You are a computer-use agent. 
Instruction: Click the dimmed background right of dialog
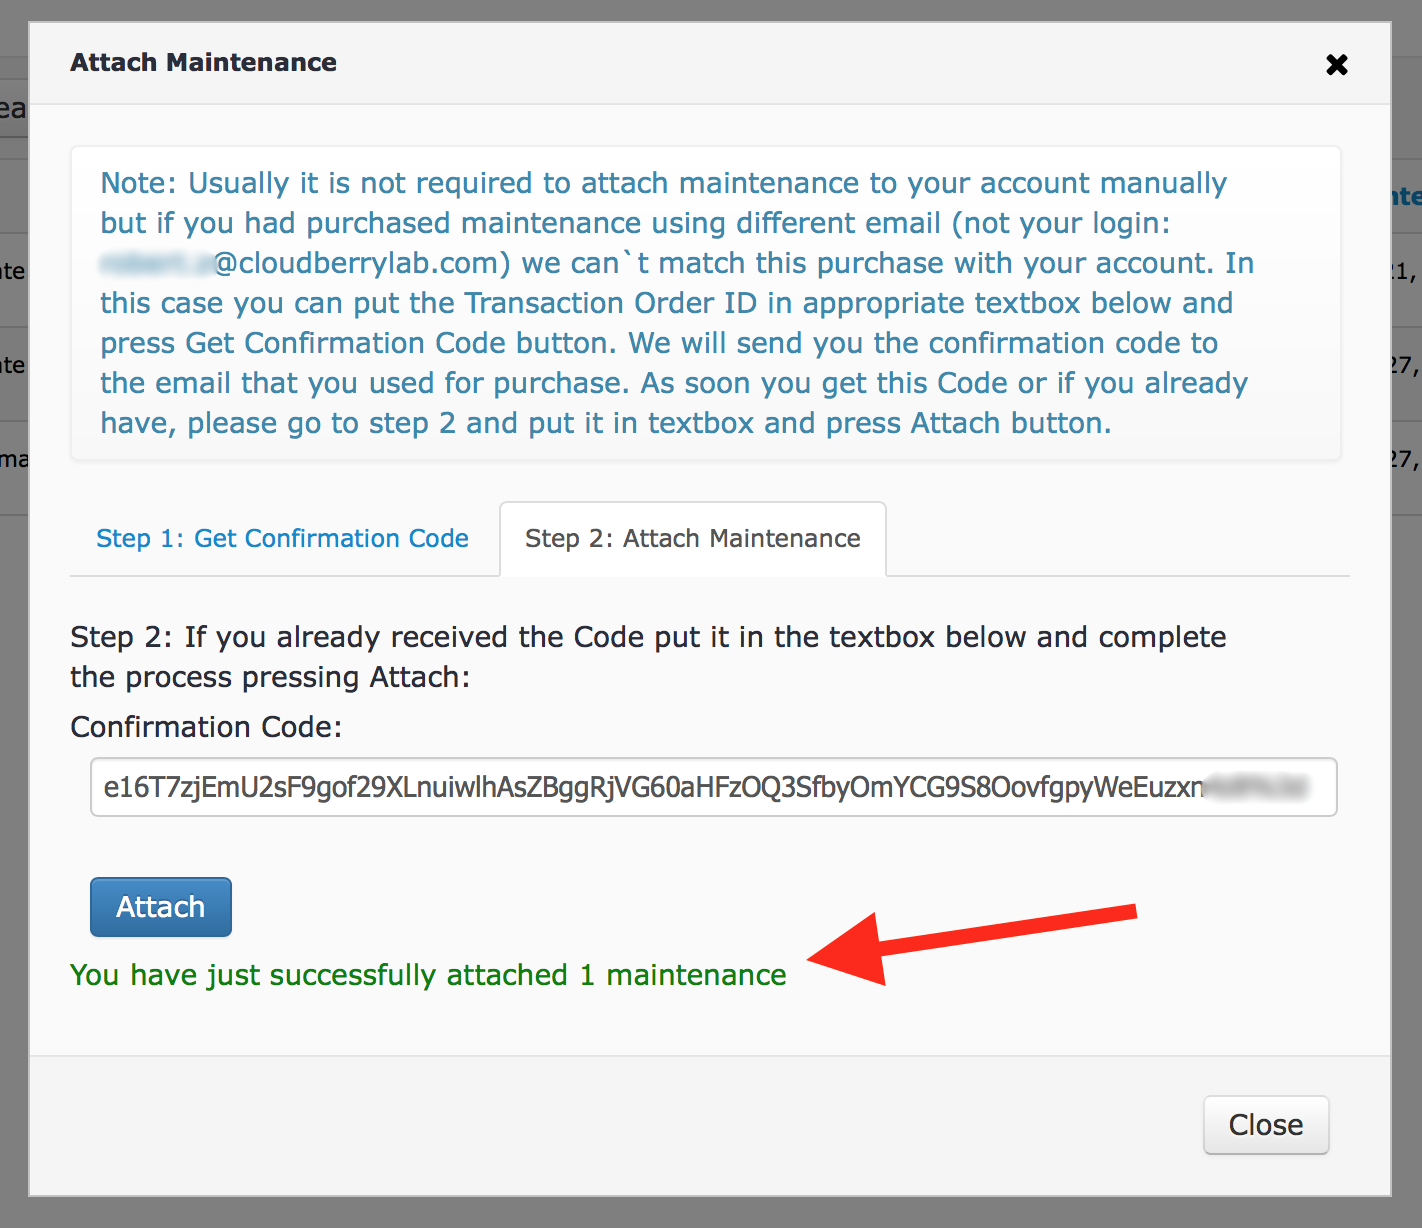pos(1407,700)
